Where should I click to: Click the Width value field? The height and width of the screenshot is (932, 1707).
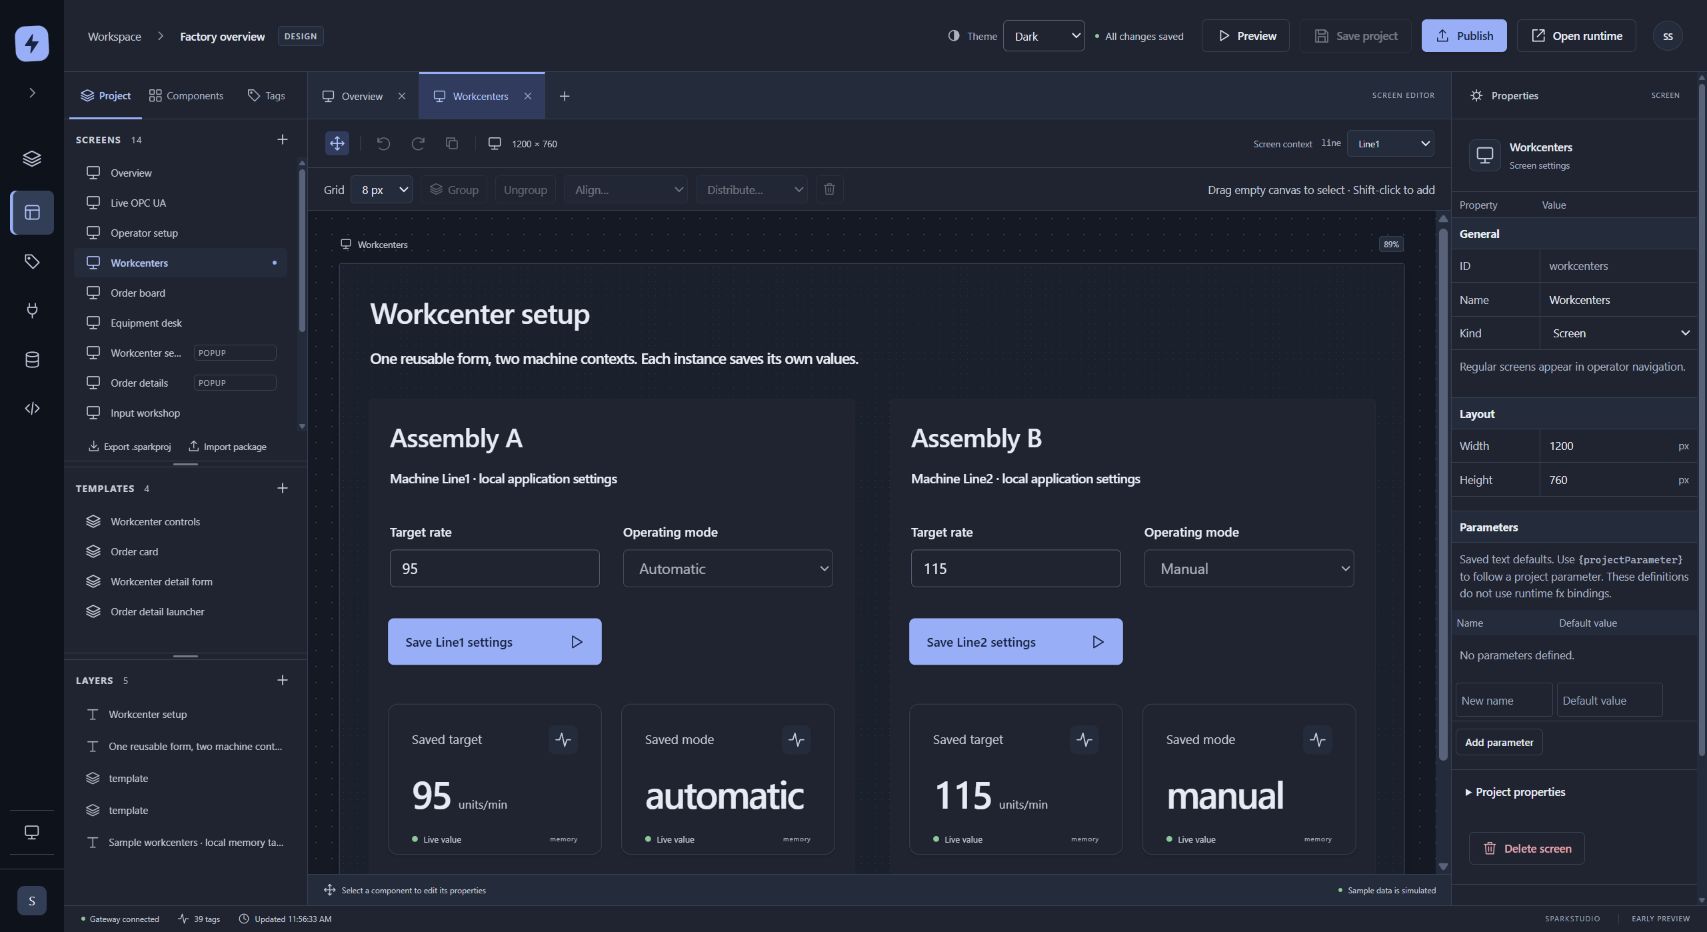(1618, 446)
